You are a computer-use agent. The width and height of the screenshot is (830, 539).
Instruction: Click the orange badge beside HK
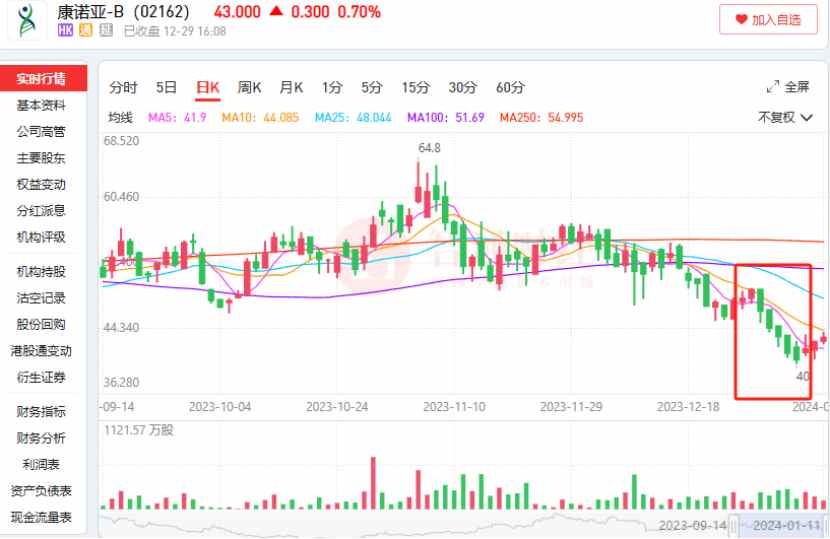click(85, 31)
